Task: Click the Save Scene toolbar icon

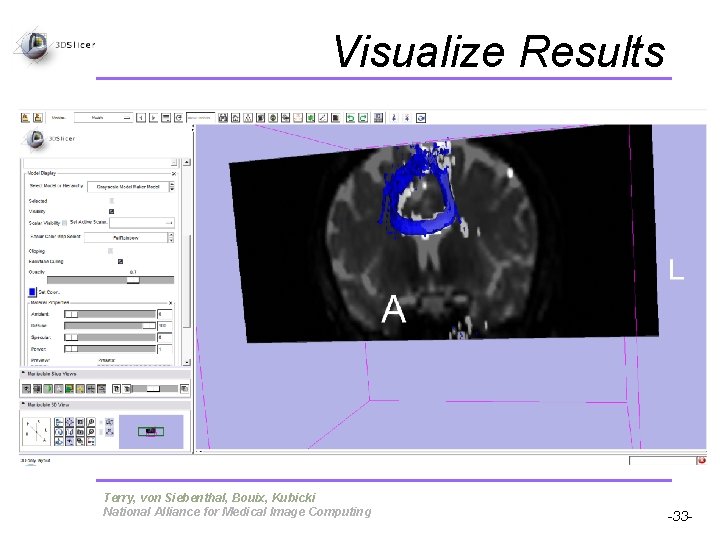Action: [38, 118]
